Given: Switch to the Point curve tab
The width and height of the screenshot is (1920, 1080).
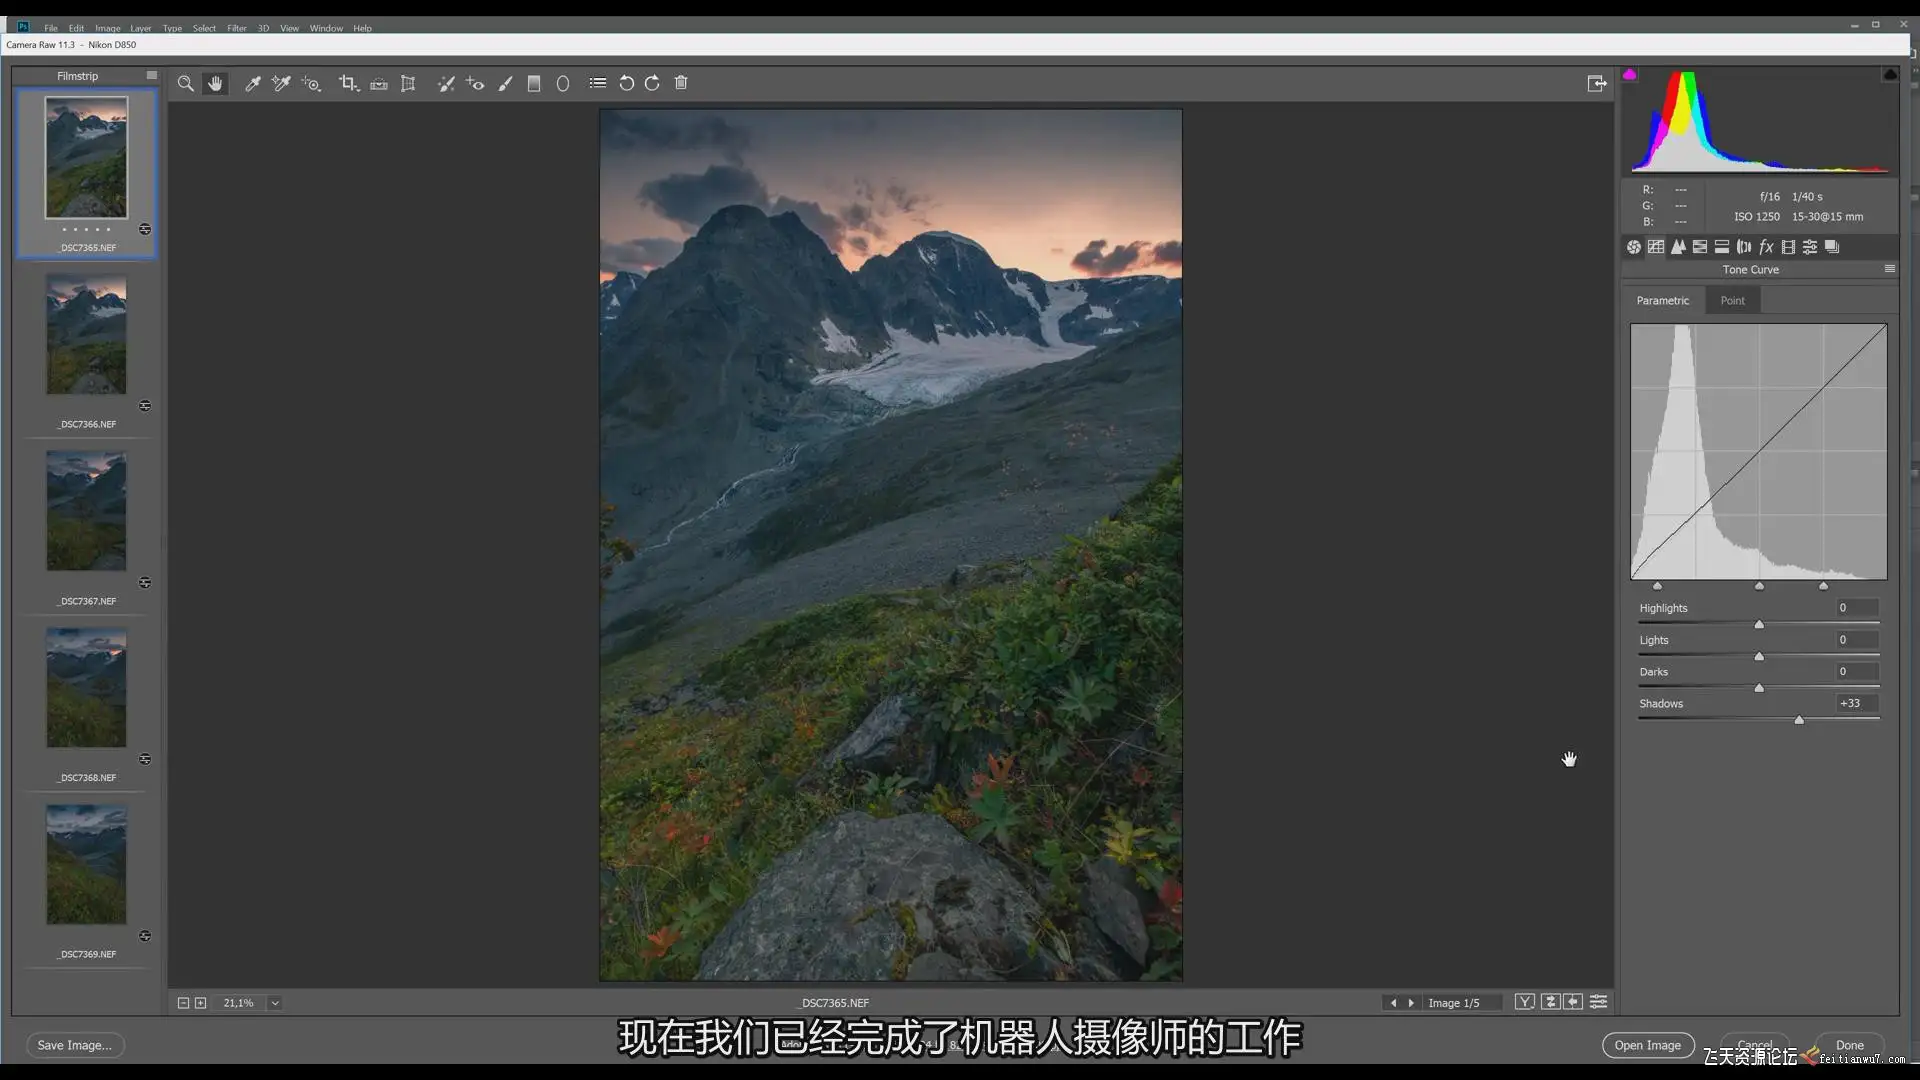Looking at the screenshot, I should click(1732, 301).
